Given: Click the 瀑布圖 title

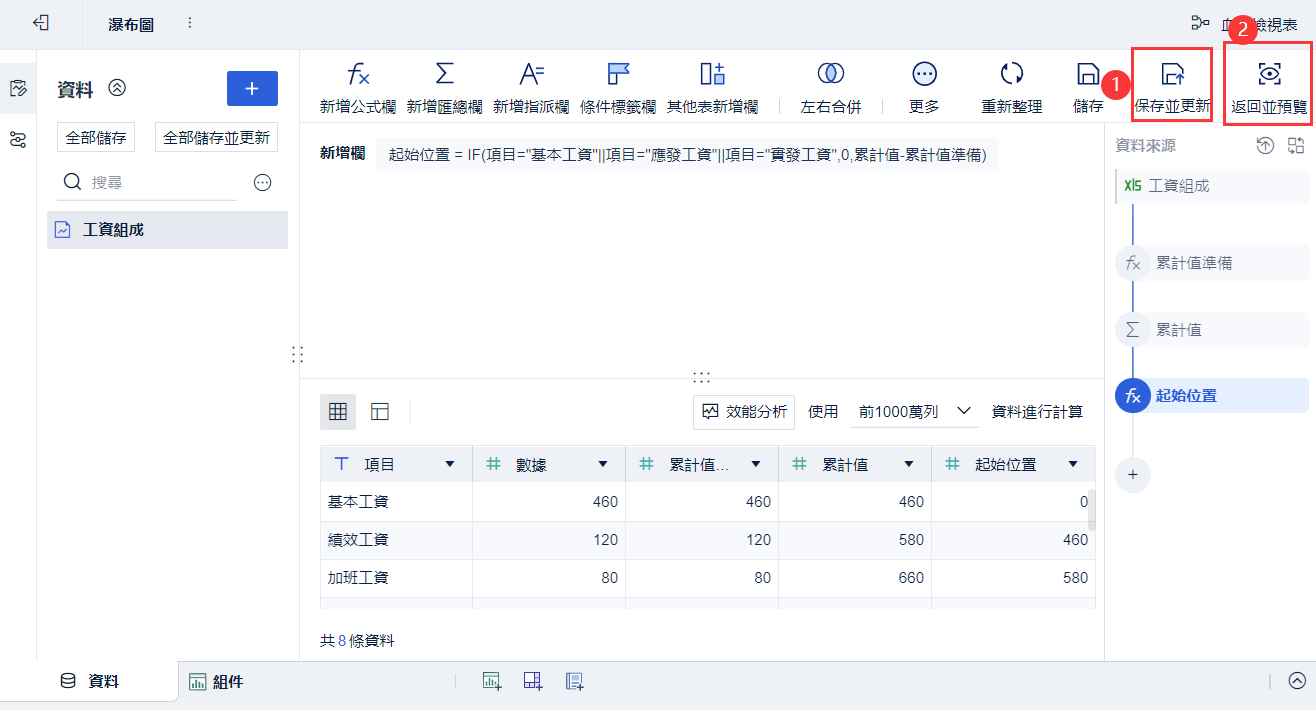Looking at the screenshot, I should tap(131, 24).
